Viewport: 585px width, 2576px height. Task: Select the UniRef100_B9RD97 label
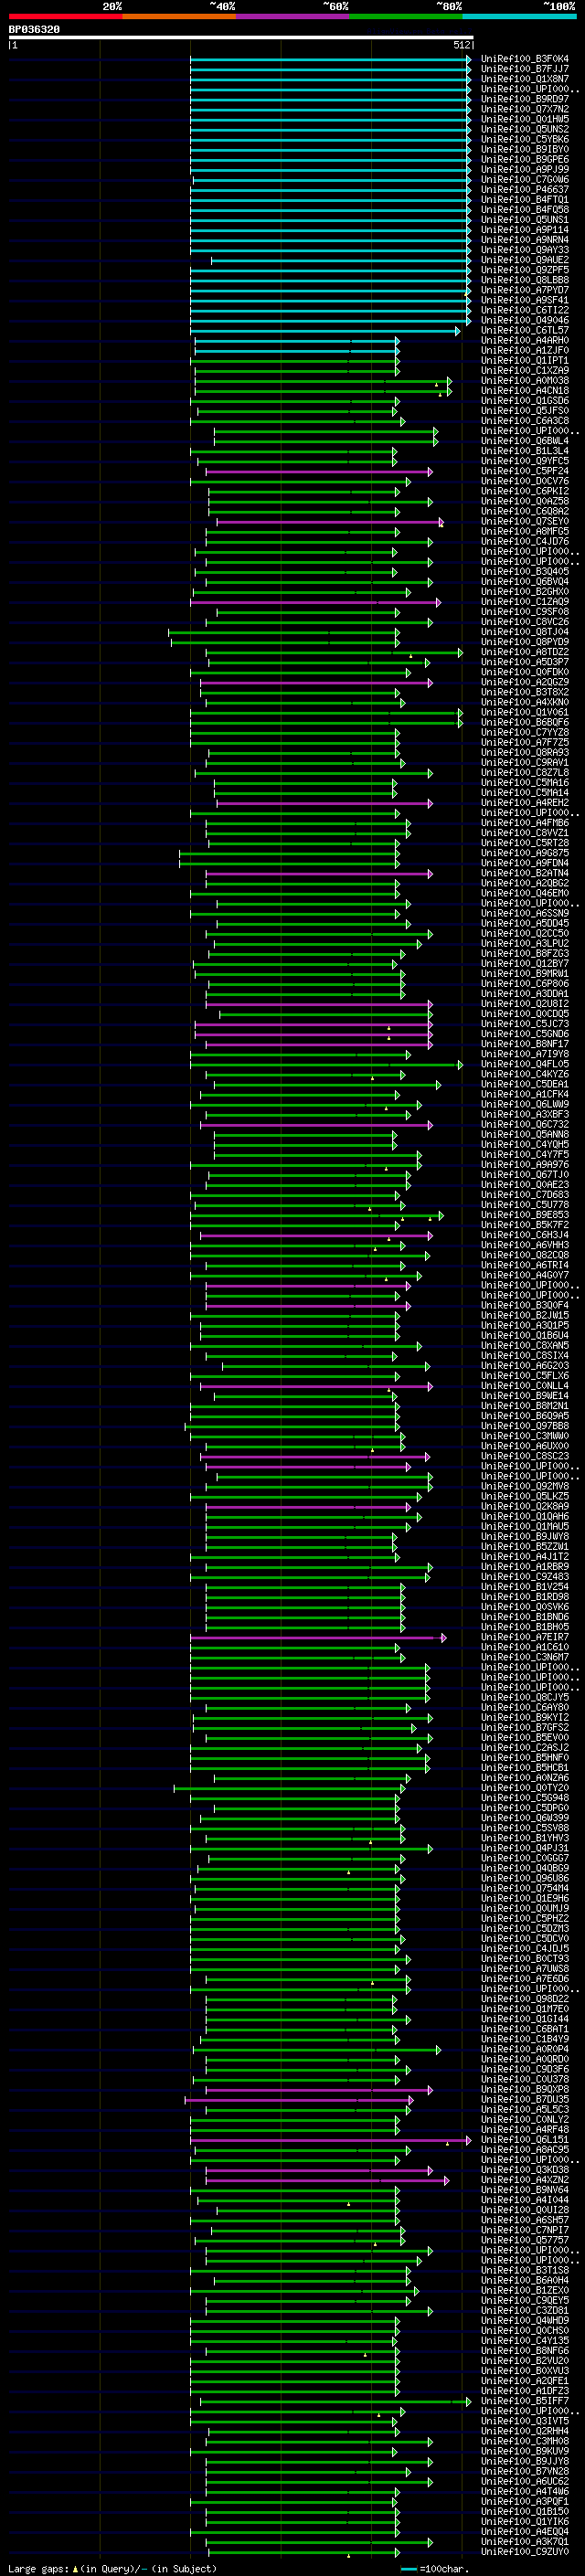(x=525, y=99)
